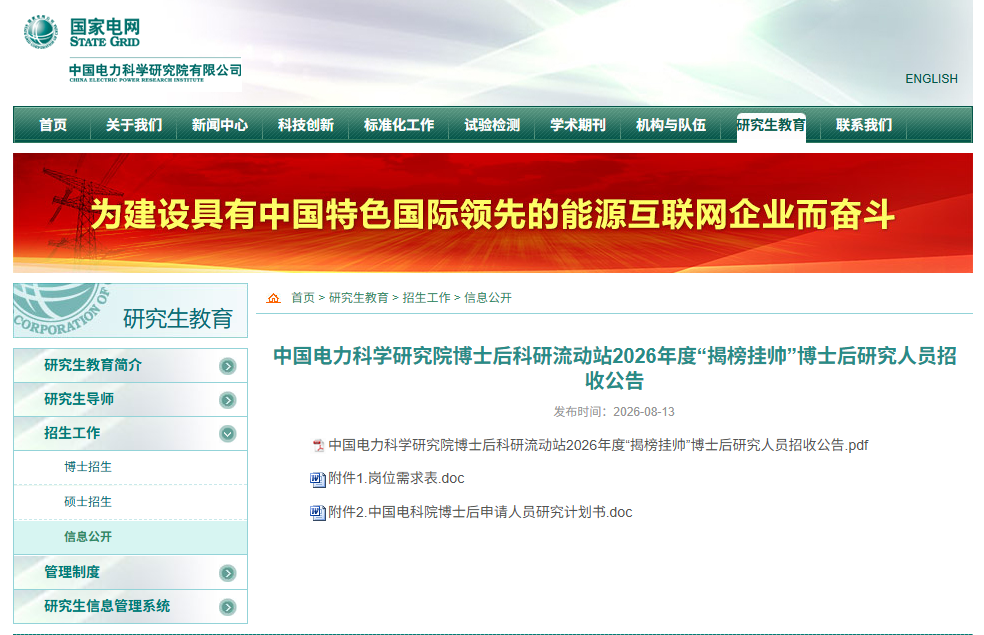Download 附件1.岗位需求表.doc
984x635 pixels.
coord(396,479)
